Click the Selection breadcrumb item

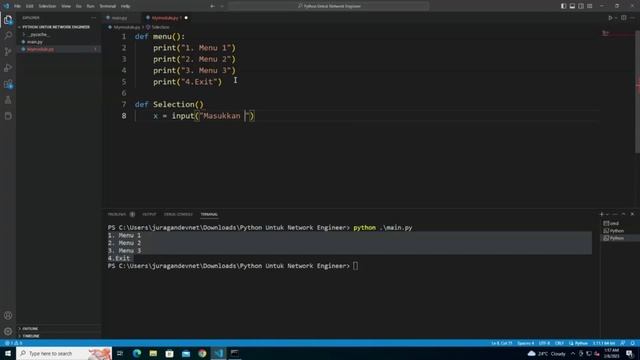coord(160,27)
